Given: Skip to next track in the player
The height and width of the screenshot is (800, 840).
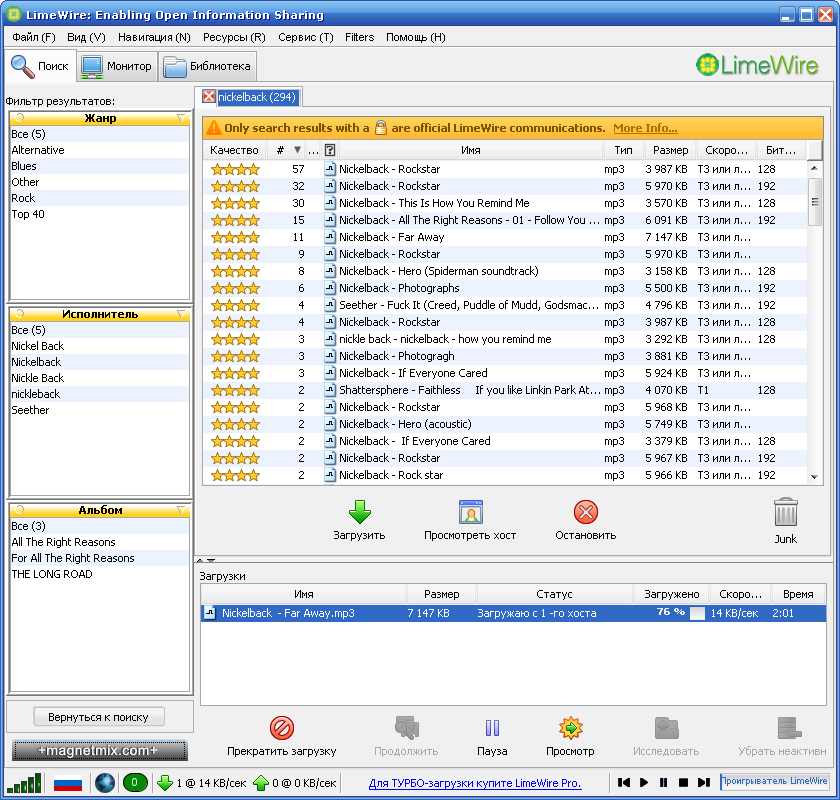Looking at the screenshot, I should pyautogui.click(x=704, y=783).
